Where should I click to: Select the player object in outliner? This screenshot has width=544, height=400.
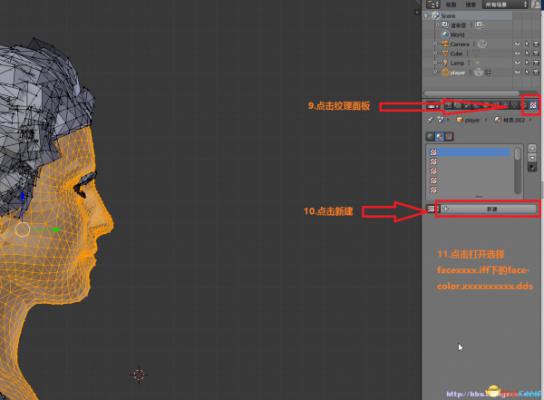(457, 73)
